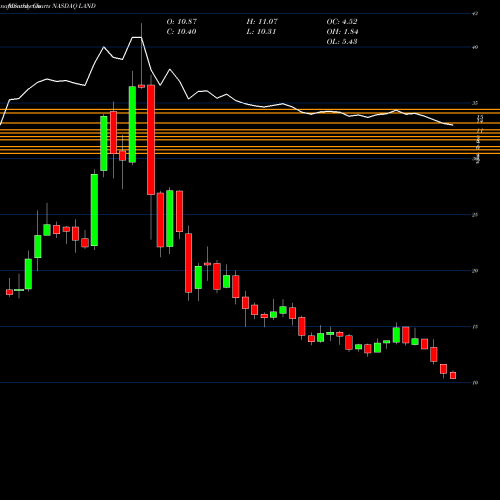This screenshot has width=500, height=500.
Task: Click the OC: 4.52 readout
Action: pyautogui.click(x=342, y=22)
